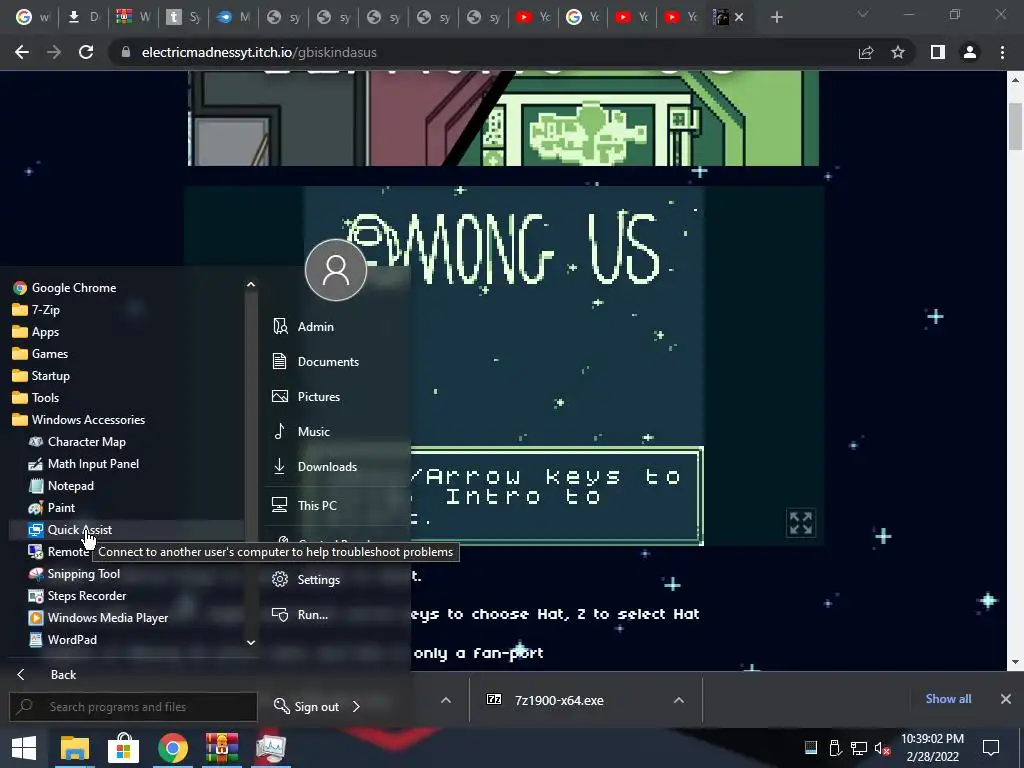This screenshot has height=768, width=1024.
Task: Open the 7z1900-x64.exe downloaded file
Action: [x=559, y=700]
